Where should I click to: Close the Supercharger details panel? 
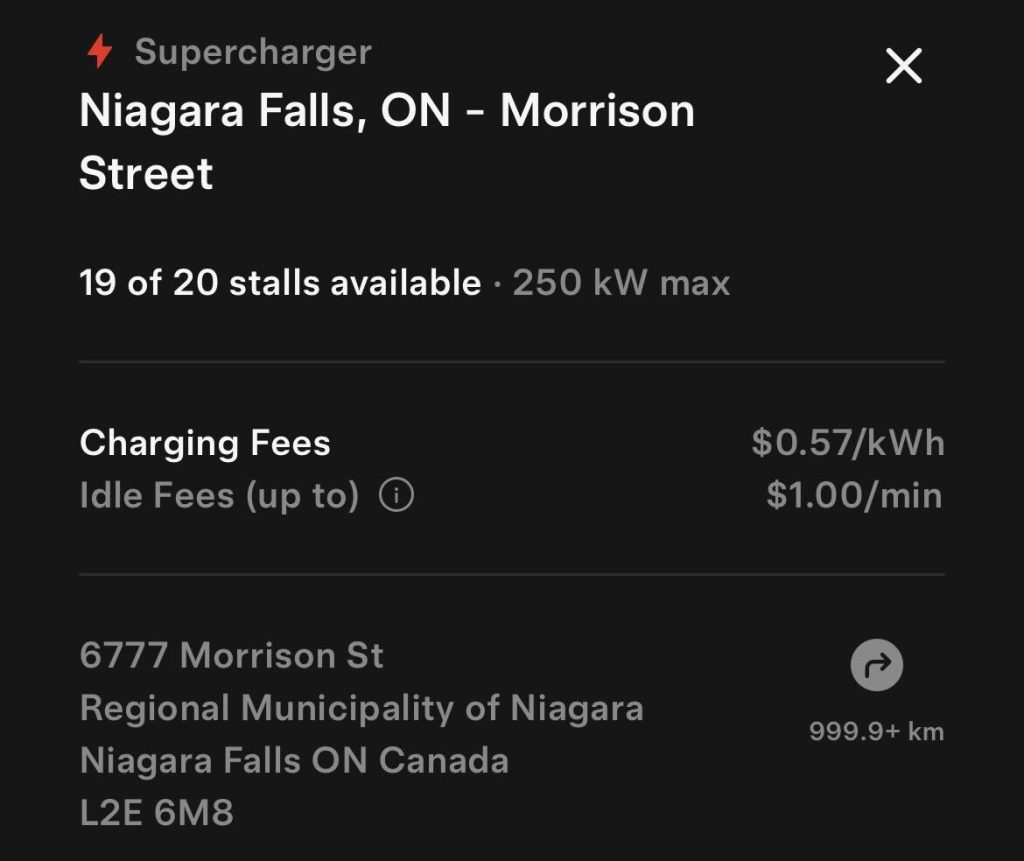[x=904, y=67]
